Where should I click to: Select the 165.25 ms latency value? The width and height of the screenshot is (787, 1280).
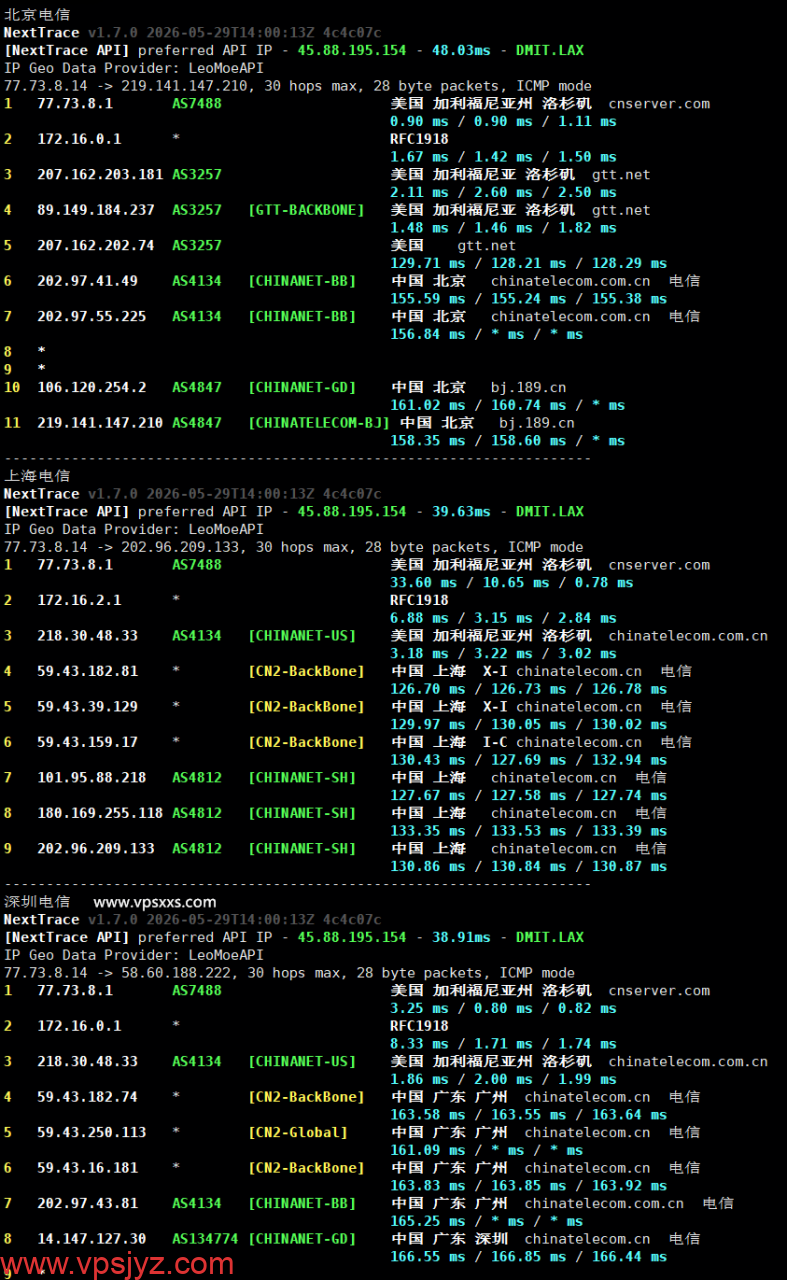coord(428,1221)
